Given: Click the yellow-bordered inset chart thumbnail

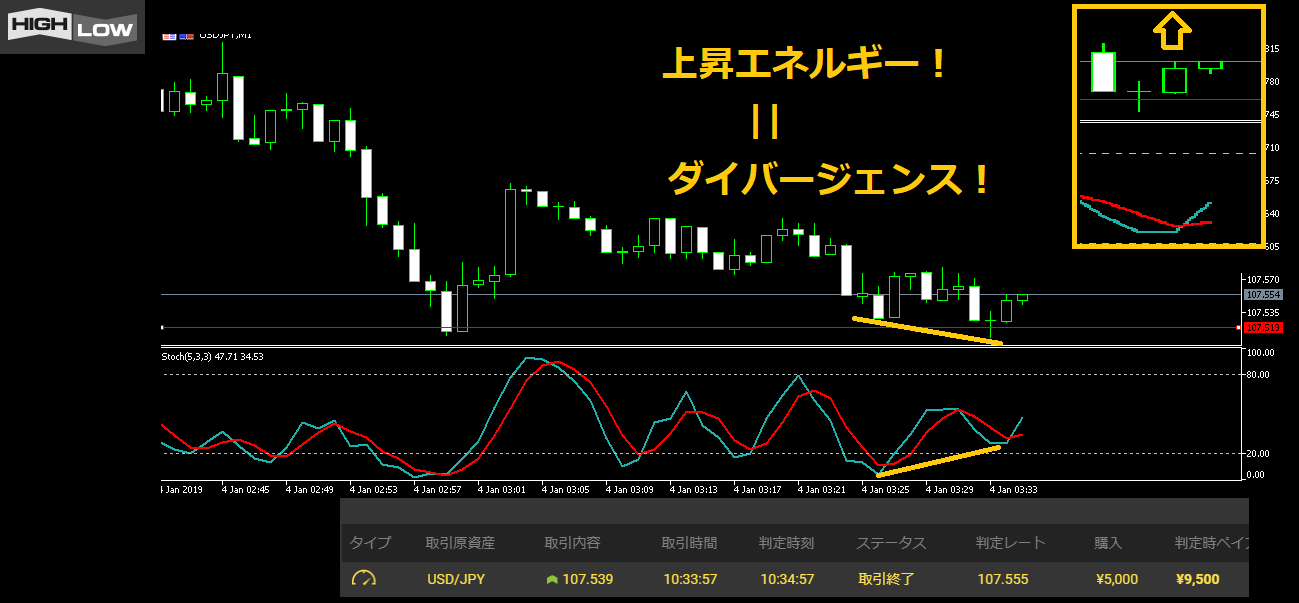Looking at the screenshot, I should [x=1169, y=125].
